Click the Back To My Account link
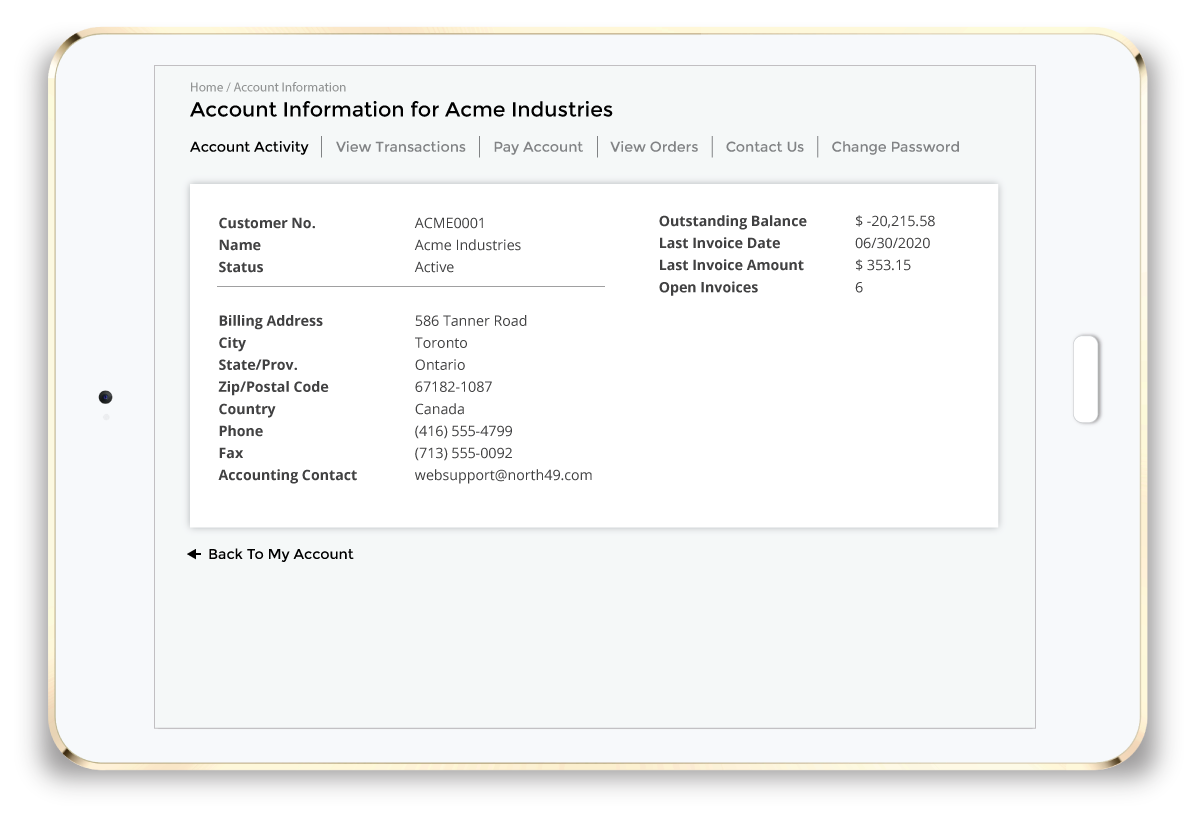Screen dimensions: 1200x821 tap(281, 554)
